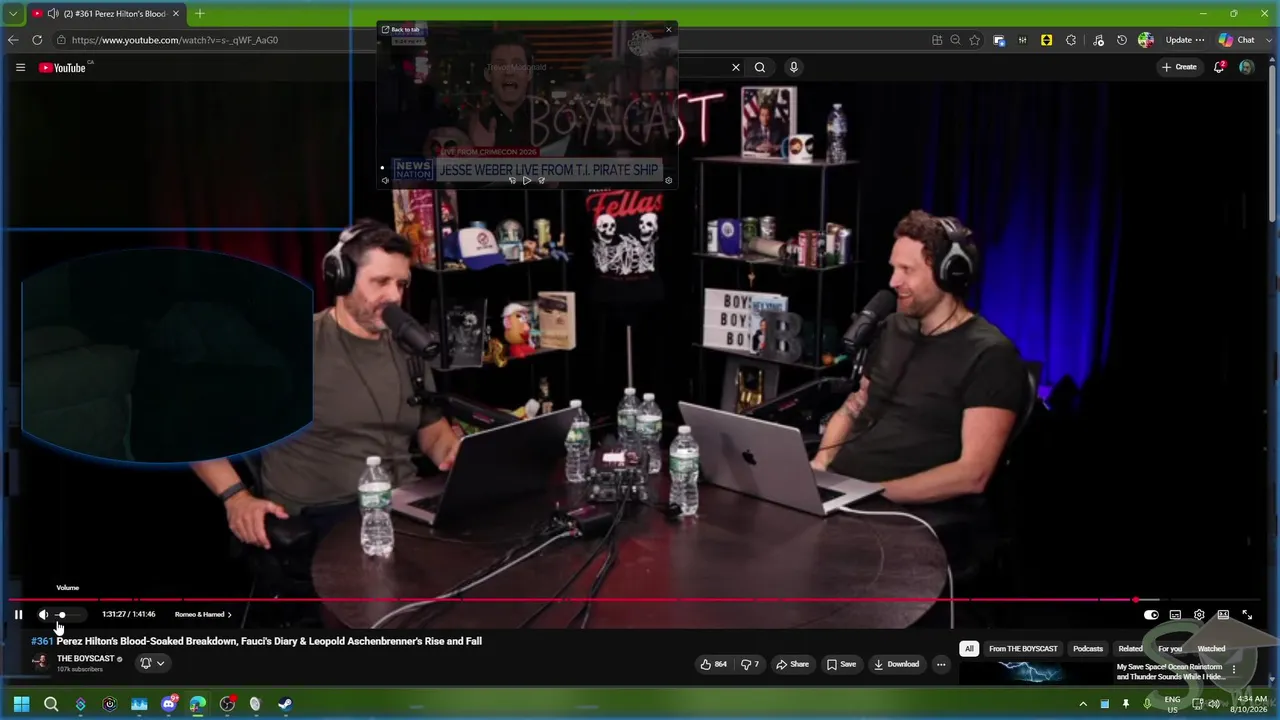The image size is (1280, 720).
Task: Go back in the browser
Action: point(13,40)
